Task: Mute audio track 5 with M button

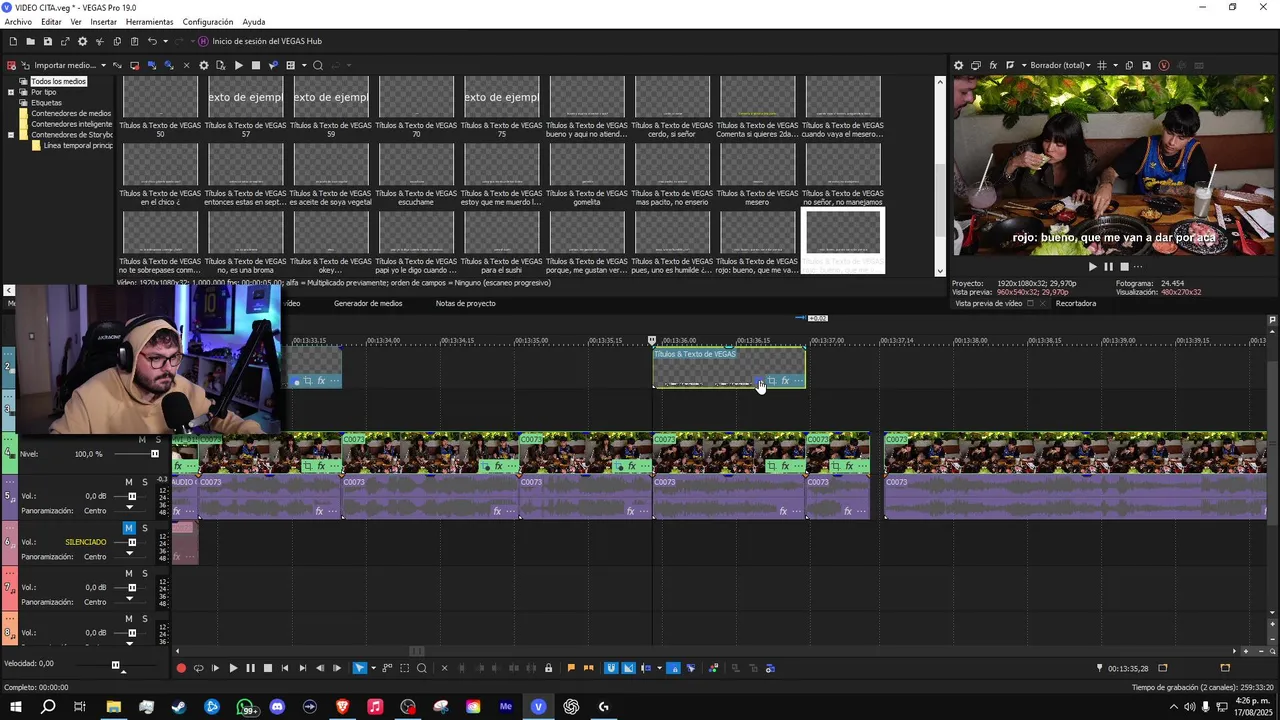Action: point(129,482)
